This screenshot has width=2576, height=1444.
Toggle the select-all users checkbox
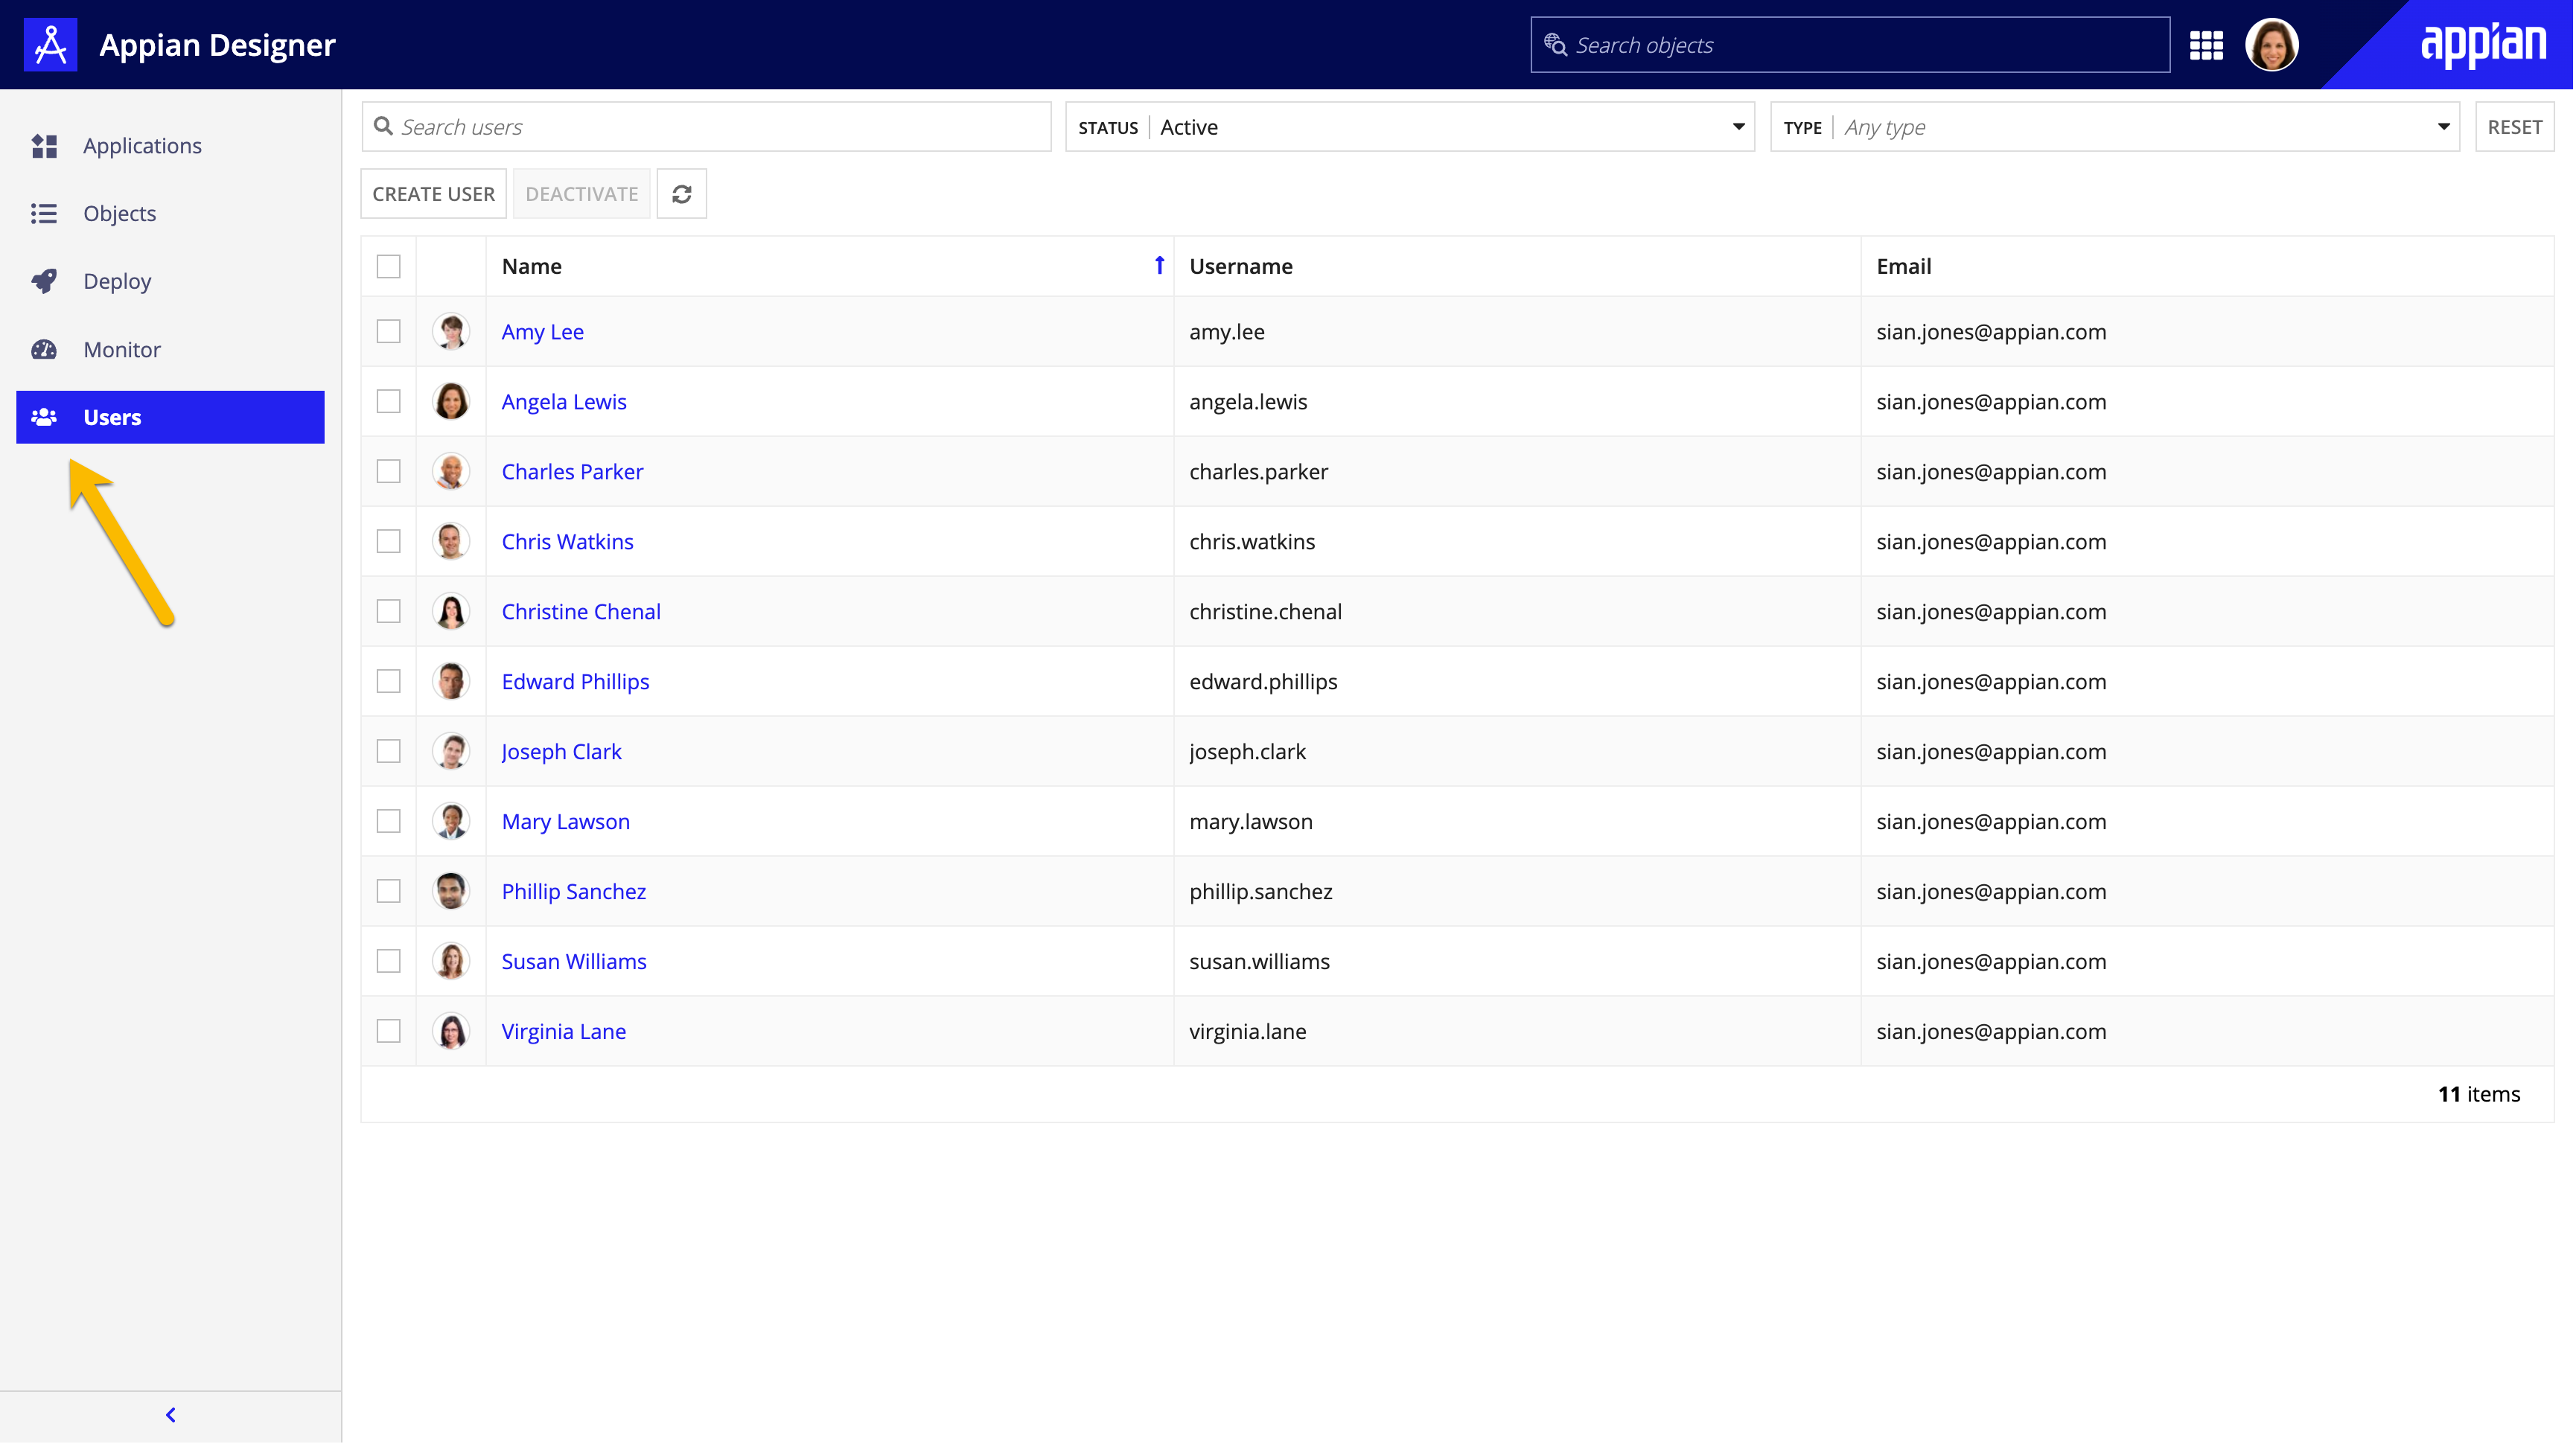[x=389, y=266]
